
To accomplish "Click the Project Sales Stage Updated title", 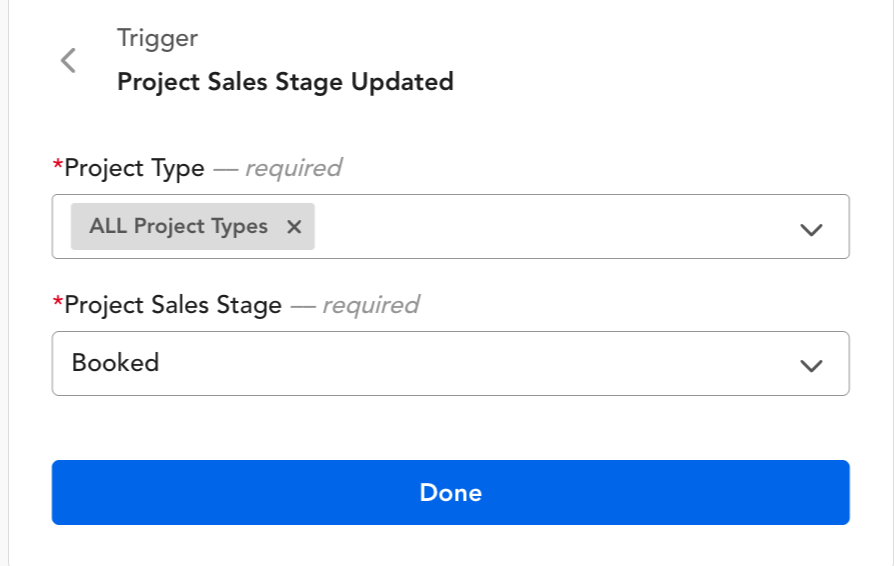I will coord(285,82).
